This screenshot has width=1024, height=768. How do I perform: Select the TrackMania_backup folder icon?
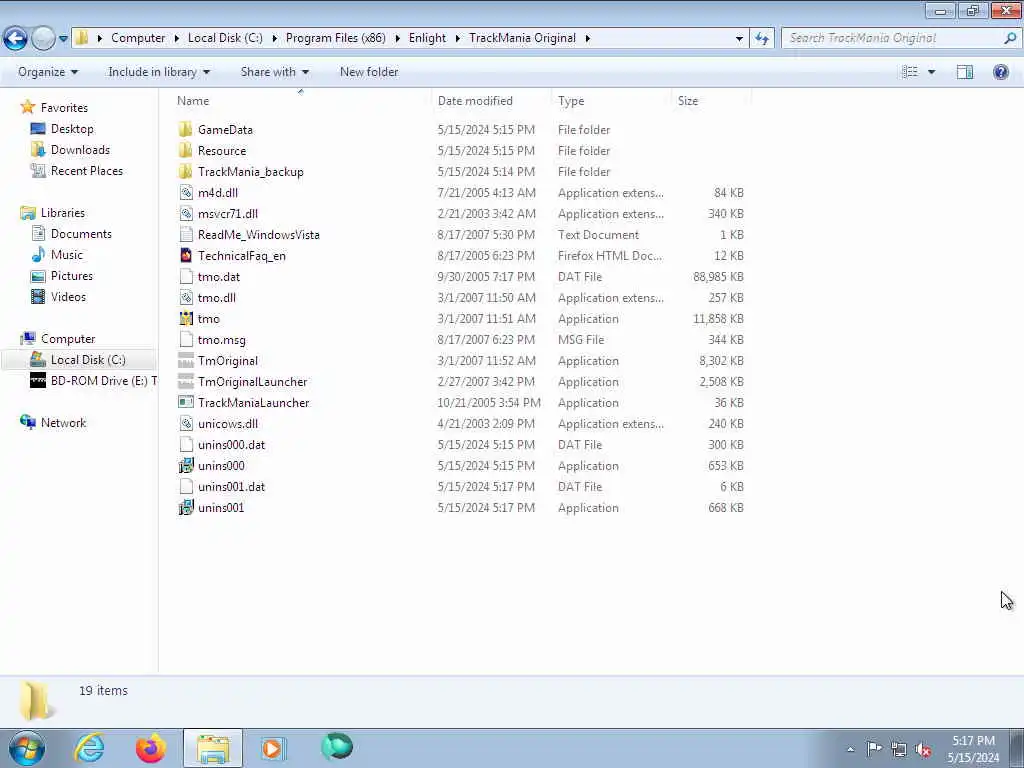185,172
